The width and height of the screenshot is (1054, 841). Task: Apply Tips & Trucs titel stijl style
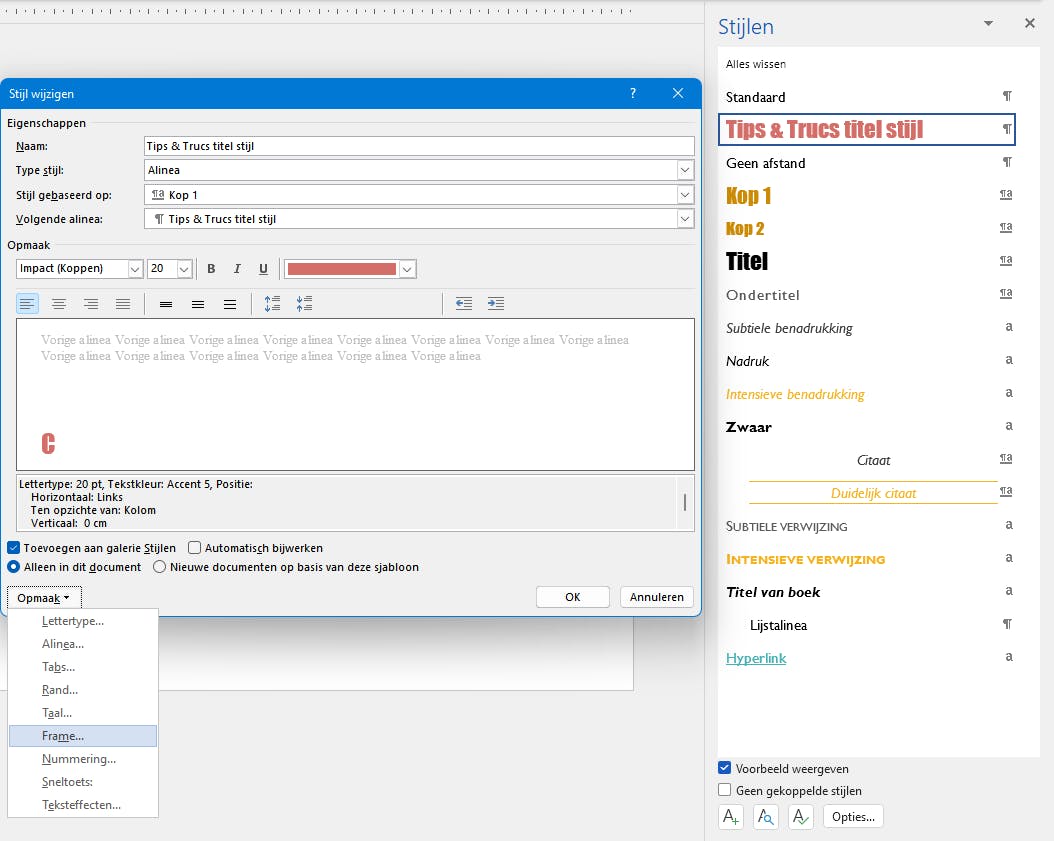point(866,129)
